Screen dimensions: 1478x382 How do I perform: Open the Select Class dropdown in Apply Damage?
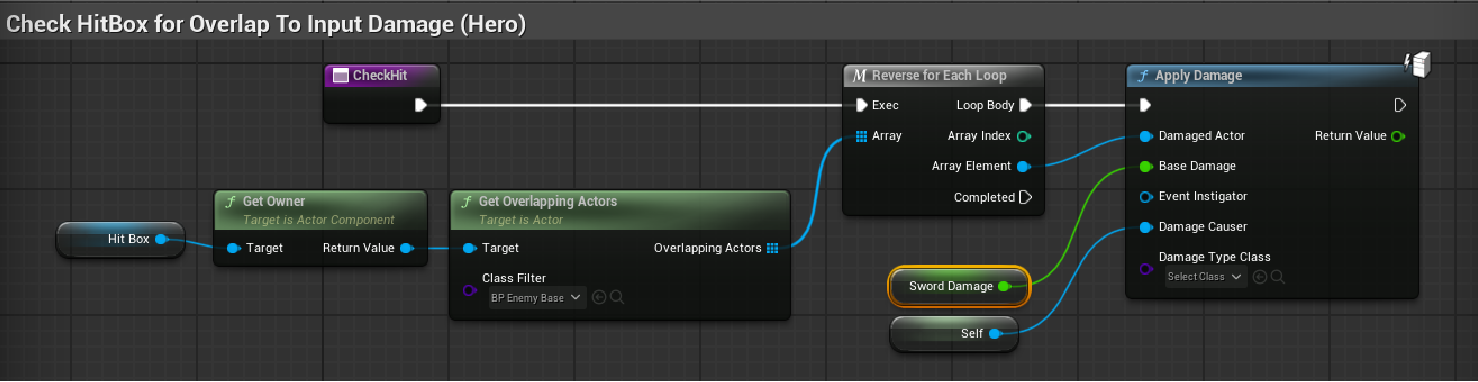(1206, 277)
